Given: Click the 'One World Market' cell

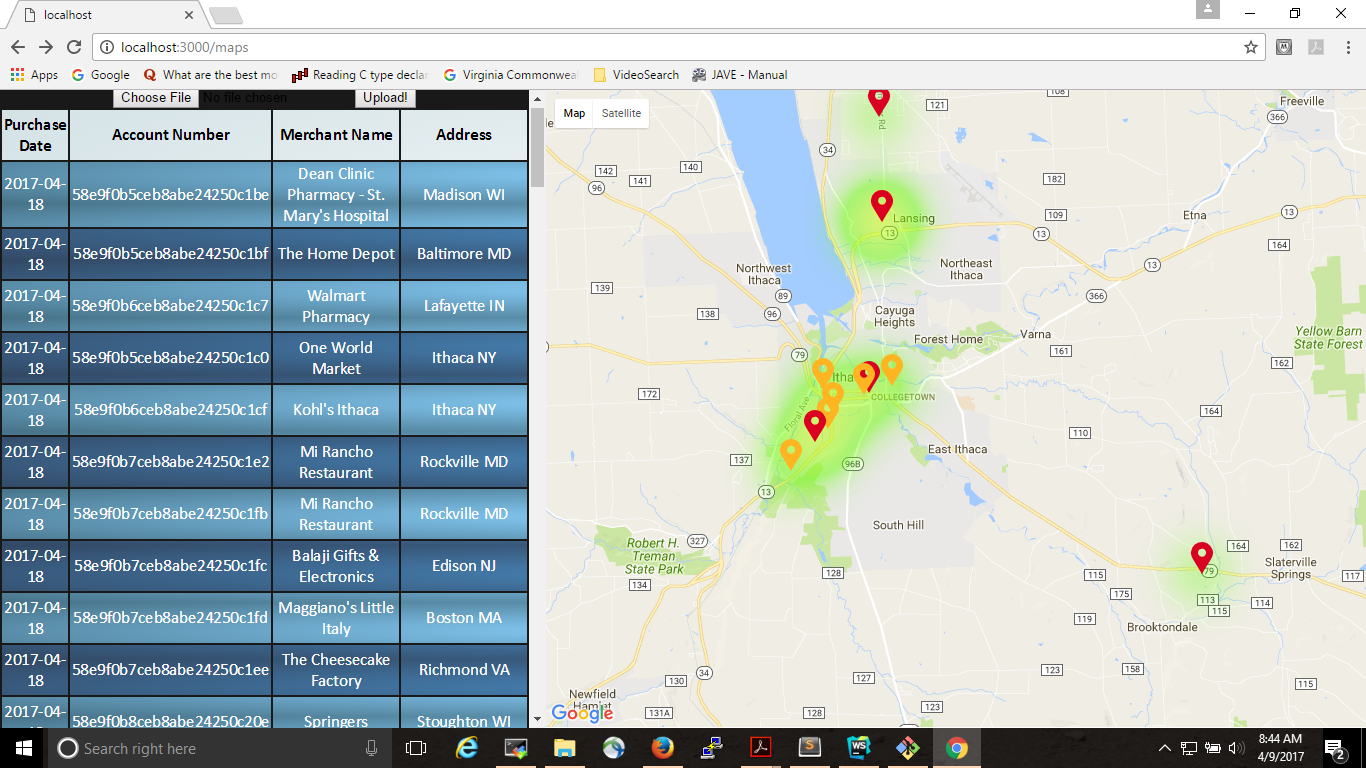Looking at the screenshot, I should coord(336,358).
